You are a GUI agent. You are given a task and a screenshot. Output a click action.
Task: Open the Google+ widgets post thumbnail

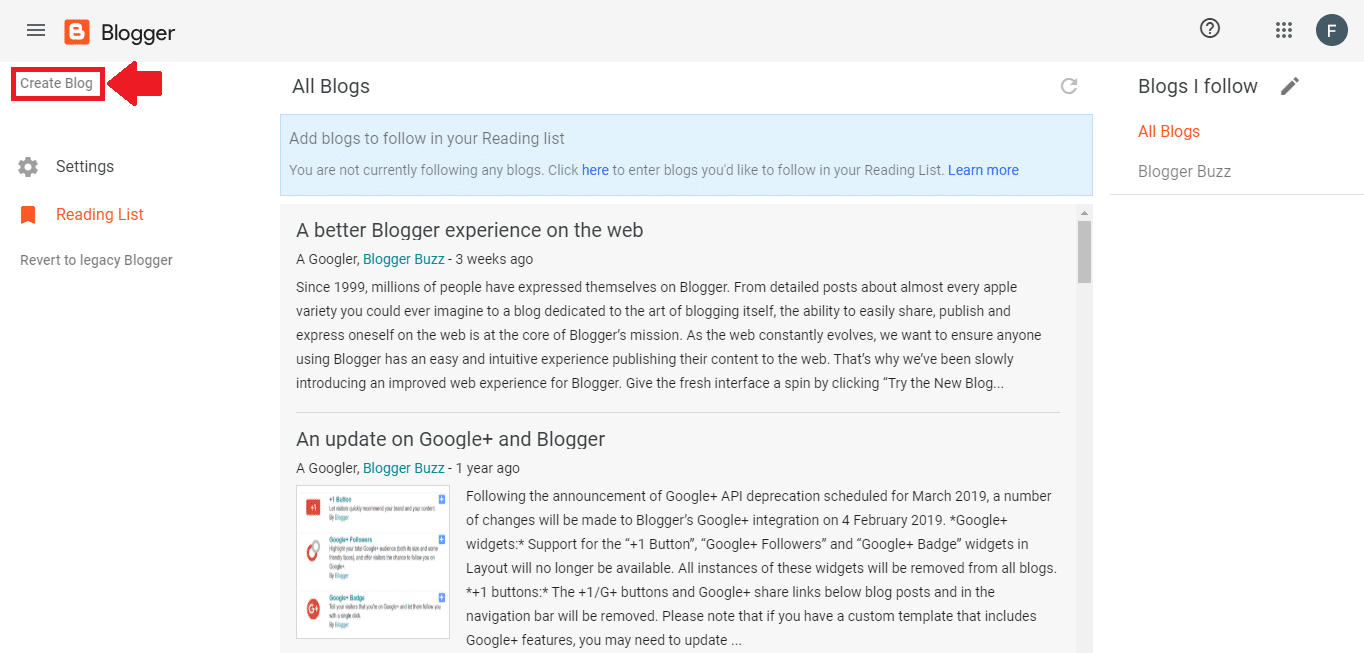coord(373,562)
